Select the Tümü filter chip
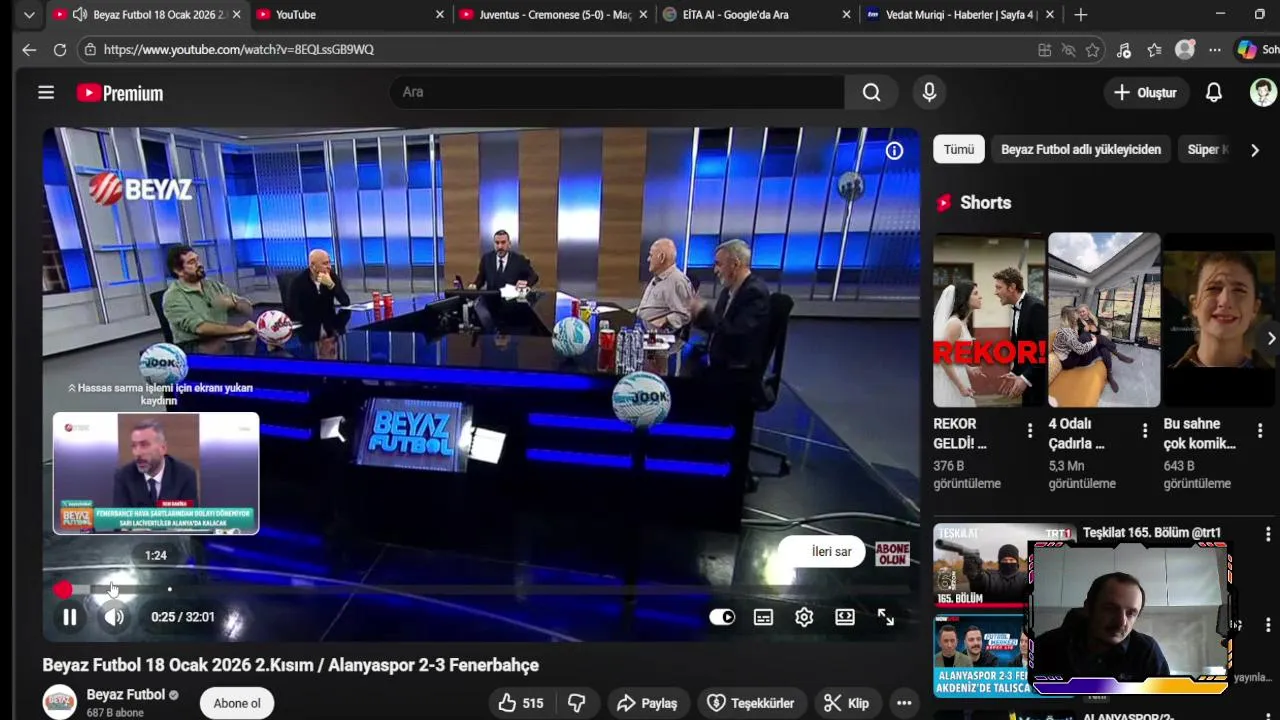Image resolution: width=1280 pixels, height=720 pixels. click(x=958, y=149)
